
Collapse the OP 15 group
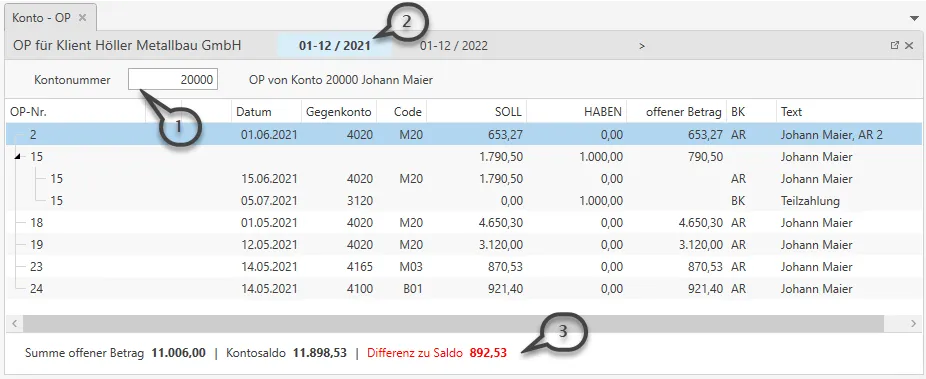click(16, 156)
